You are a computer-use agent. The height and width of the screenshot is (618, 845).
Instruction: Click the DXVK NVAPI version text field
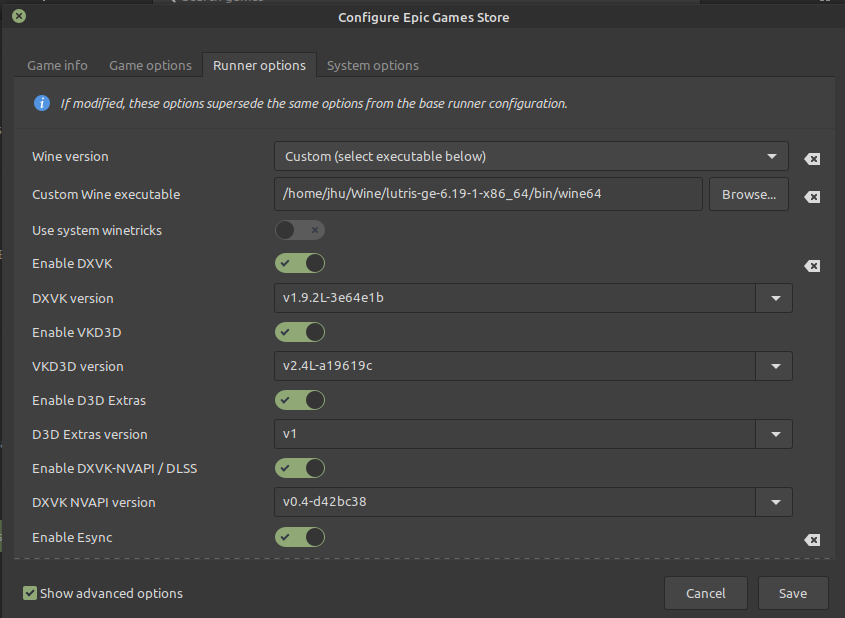(x=515, y=502)
